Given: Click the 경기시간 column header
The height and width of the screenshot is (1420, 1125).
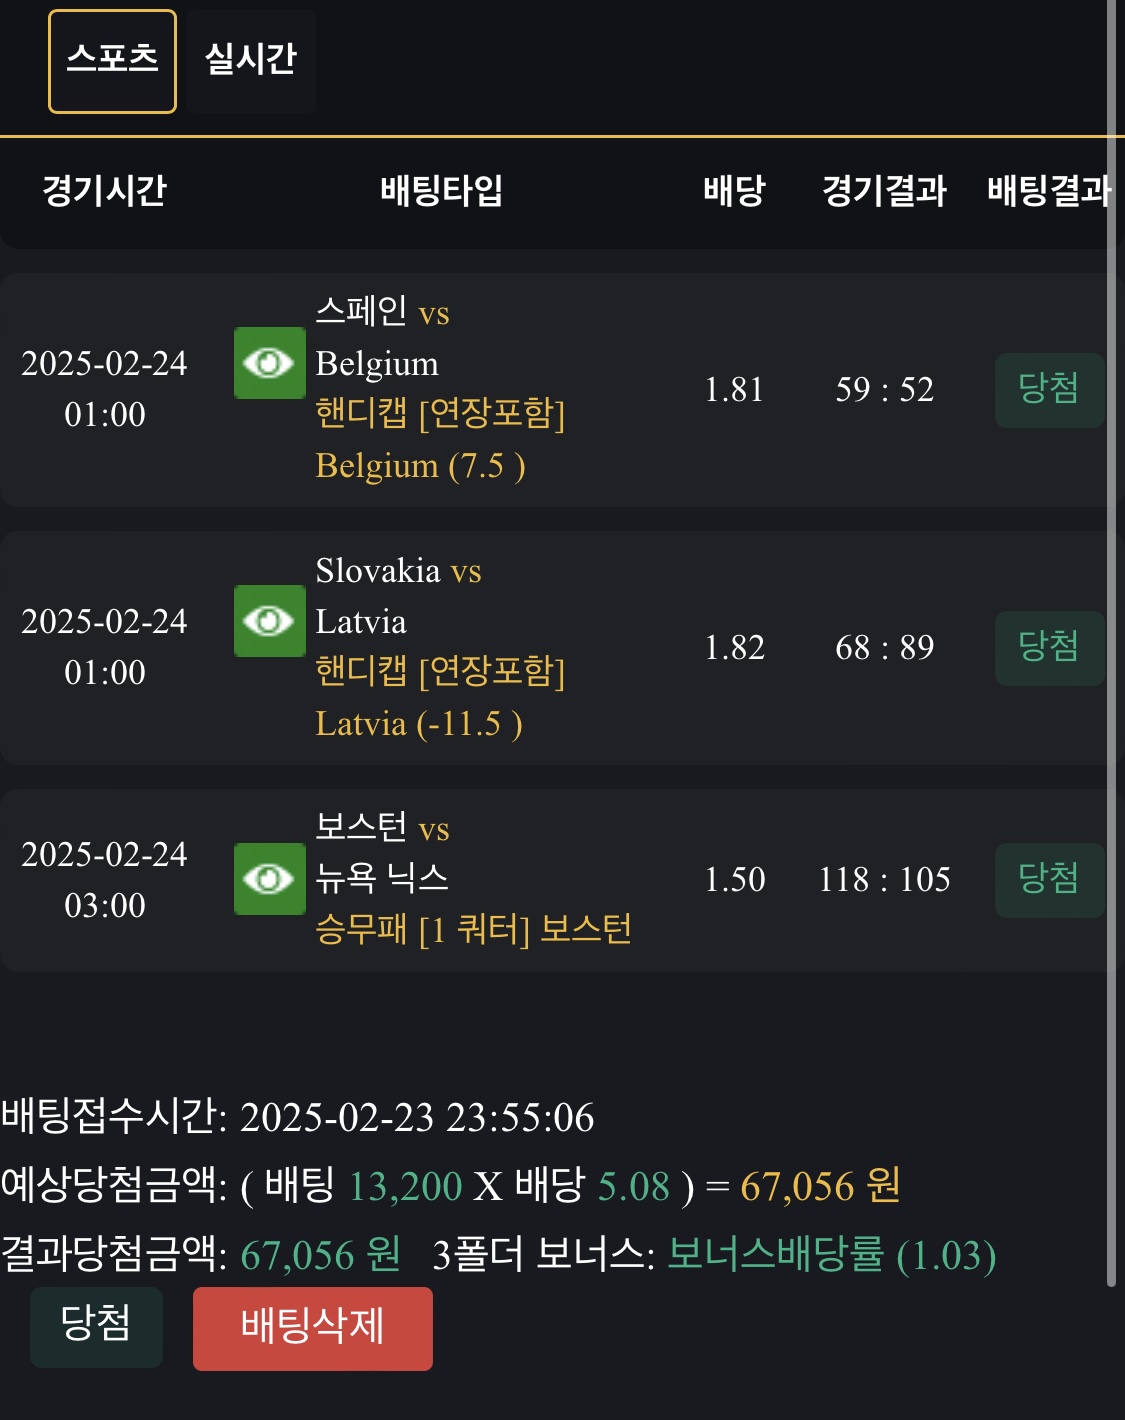Looking at the screenshot, I should click(104, 190).
